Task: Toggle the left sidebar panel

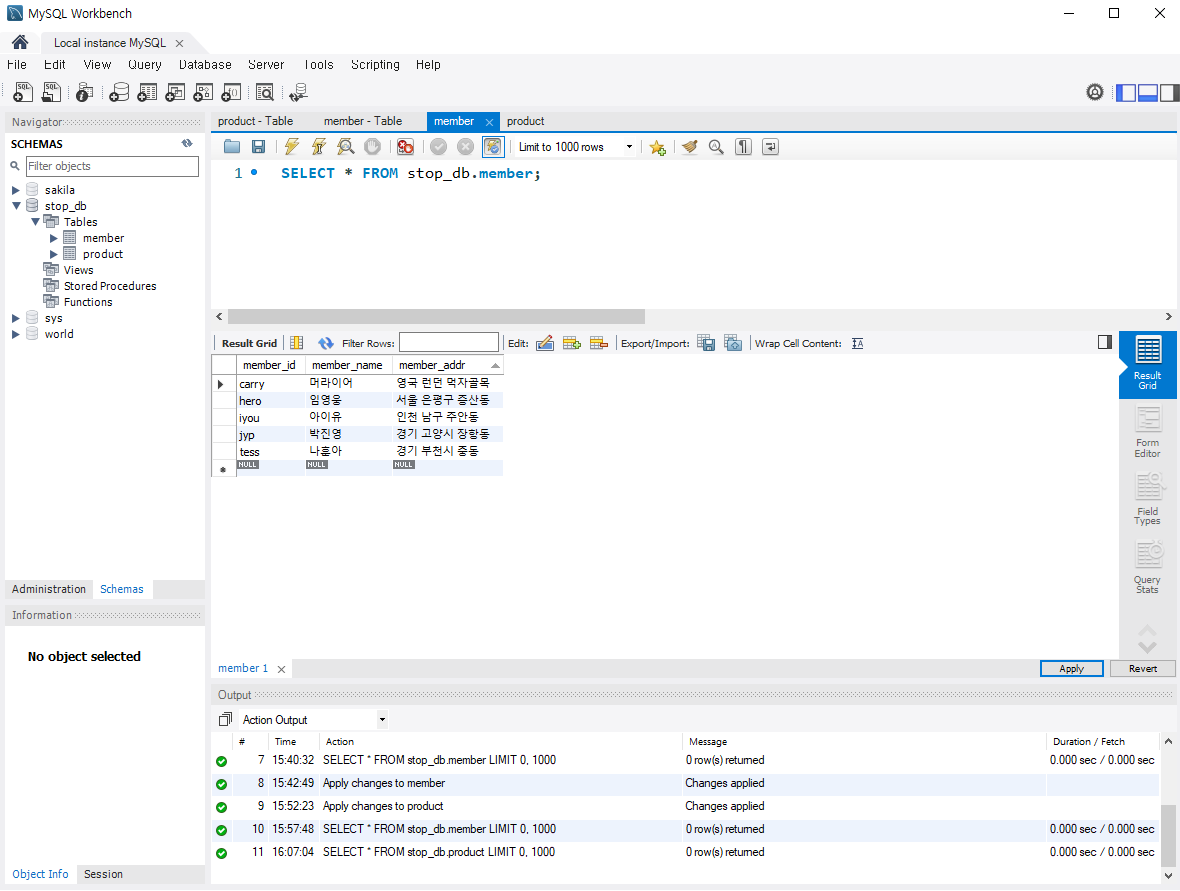Action: pos(1126,93)
